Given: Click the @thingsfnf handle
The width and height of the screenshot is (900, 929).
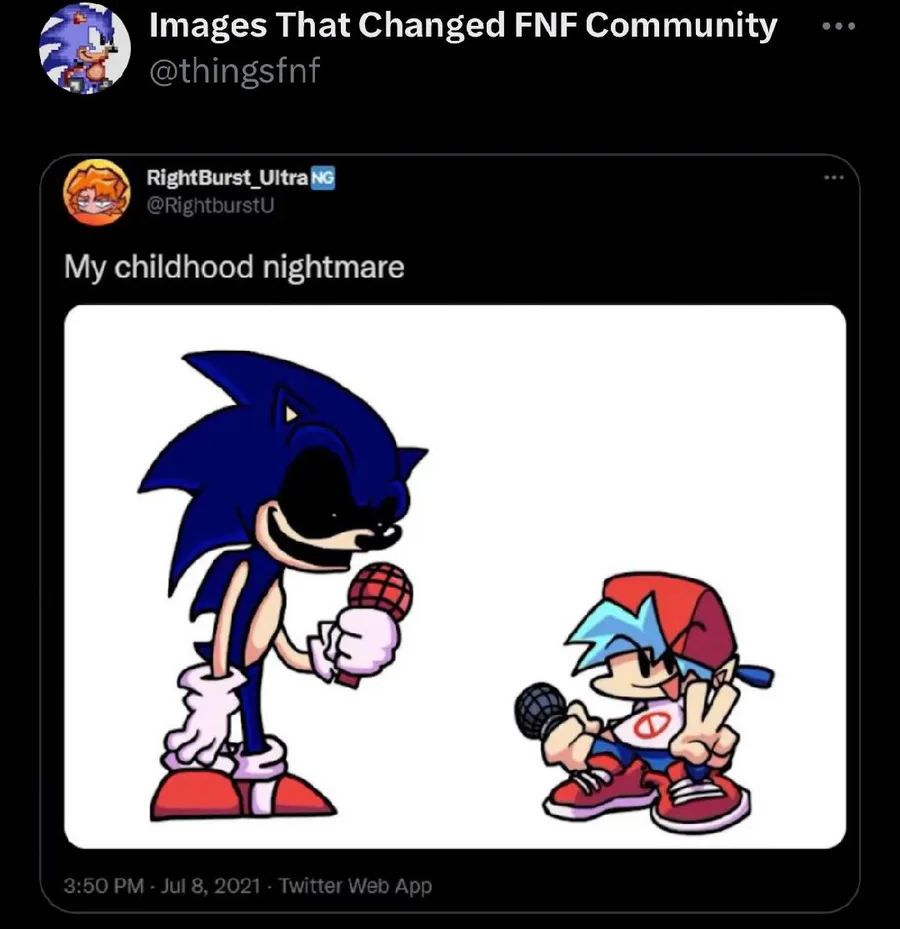Looking at the screenshot, I should 233,72.
